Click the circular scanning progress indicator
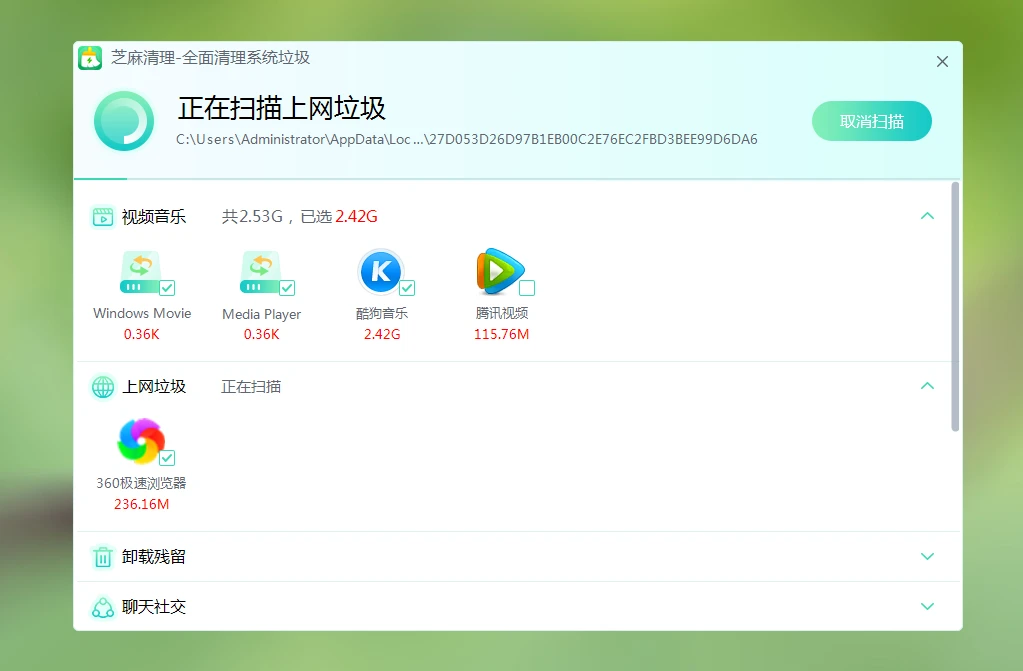Viewport: 1023px width, 671px height. point(124,121)
